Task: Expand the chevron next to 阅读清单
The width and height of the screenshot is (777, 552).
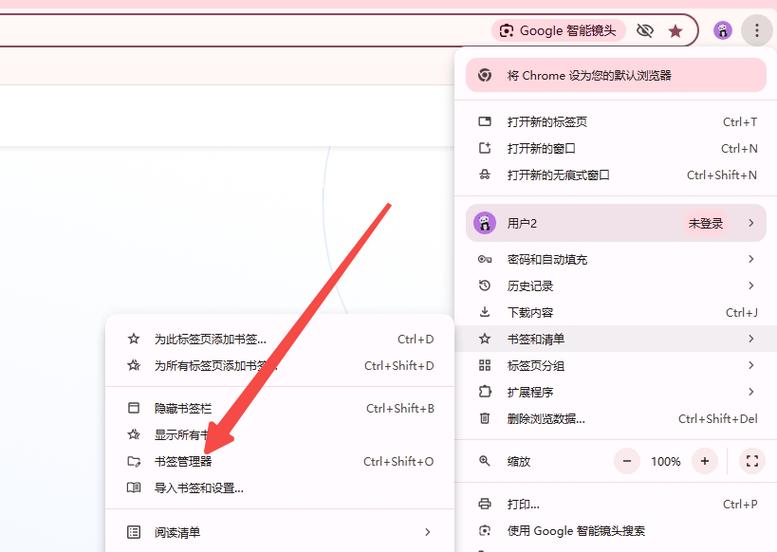Action: 427,532
